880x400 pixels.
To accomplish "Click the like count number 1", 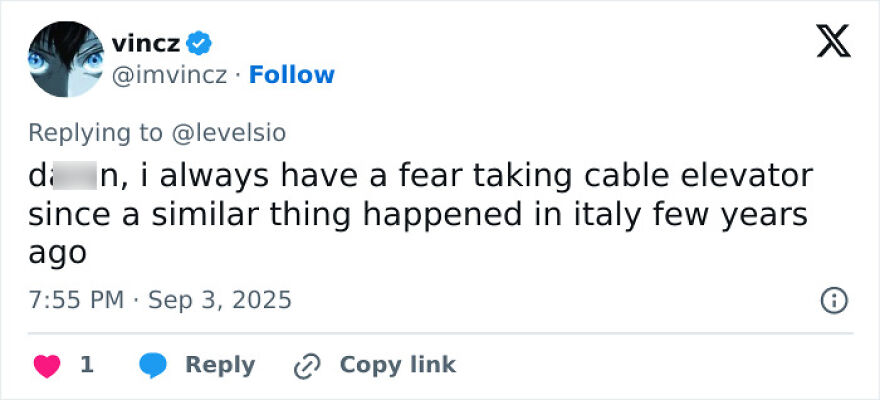I will [x=86, y=365].
